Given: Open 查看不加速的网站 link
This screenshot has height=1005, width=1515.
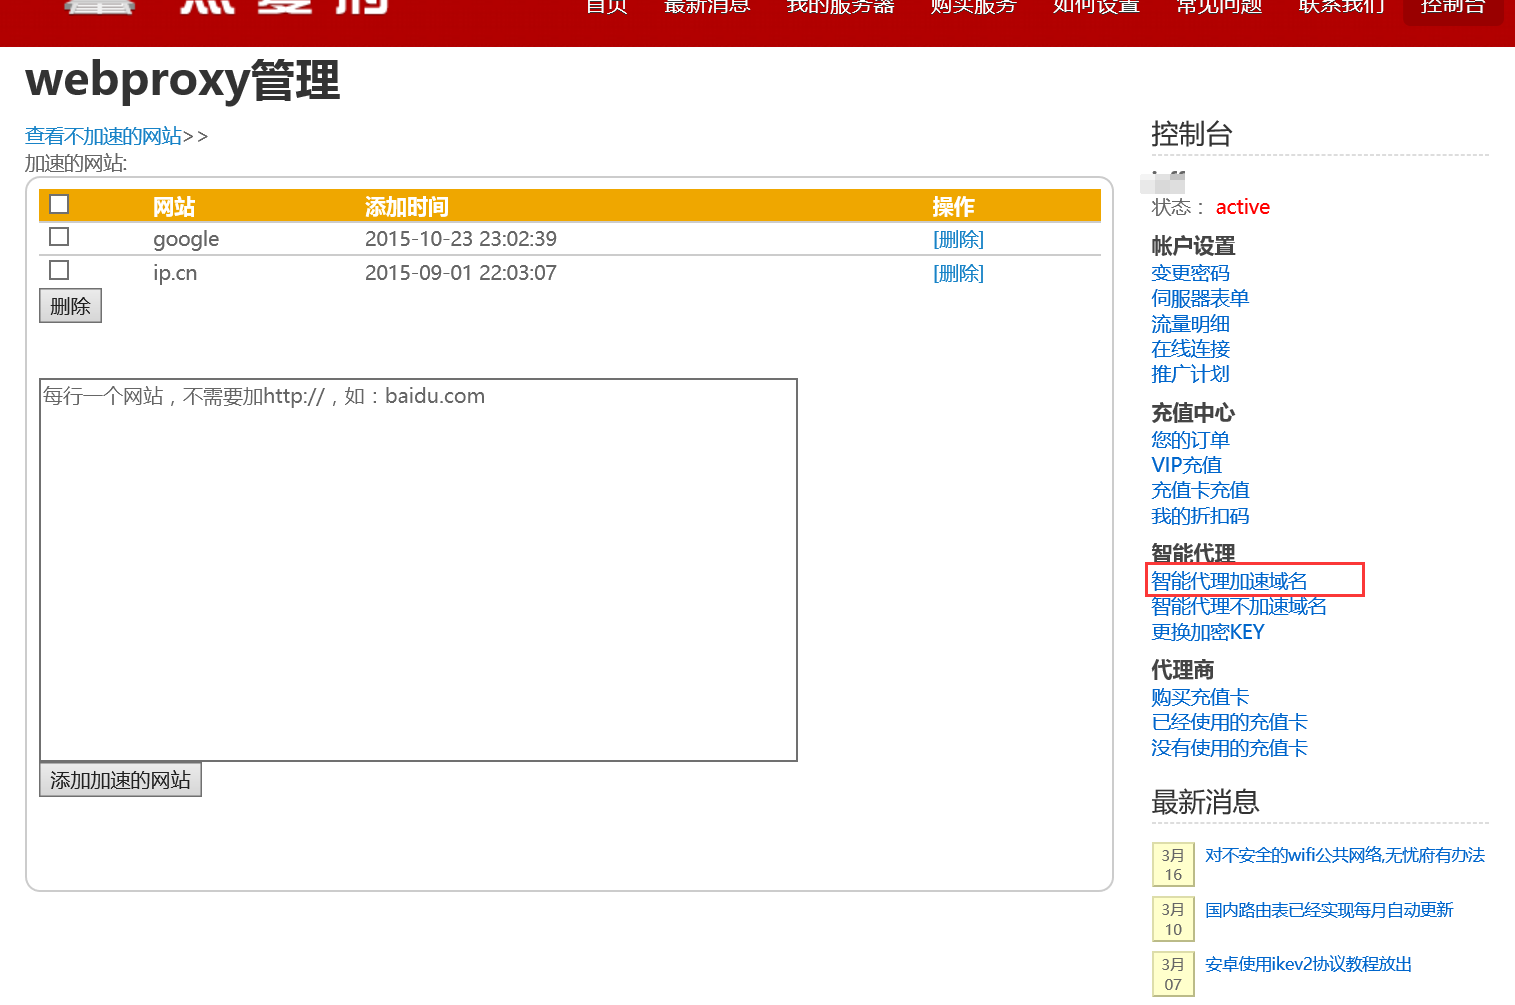Looking at the screenshot, I should click(104, 136).
